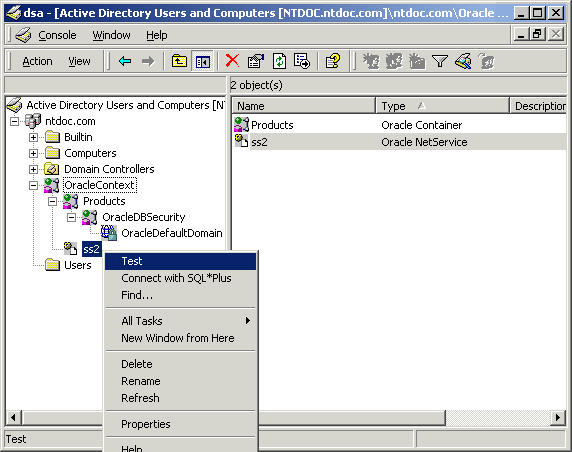Choose Delete in the context menu
Screen dimensions: 572x452
coord(180,364)
